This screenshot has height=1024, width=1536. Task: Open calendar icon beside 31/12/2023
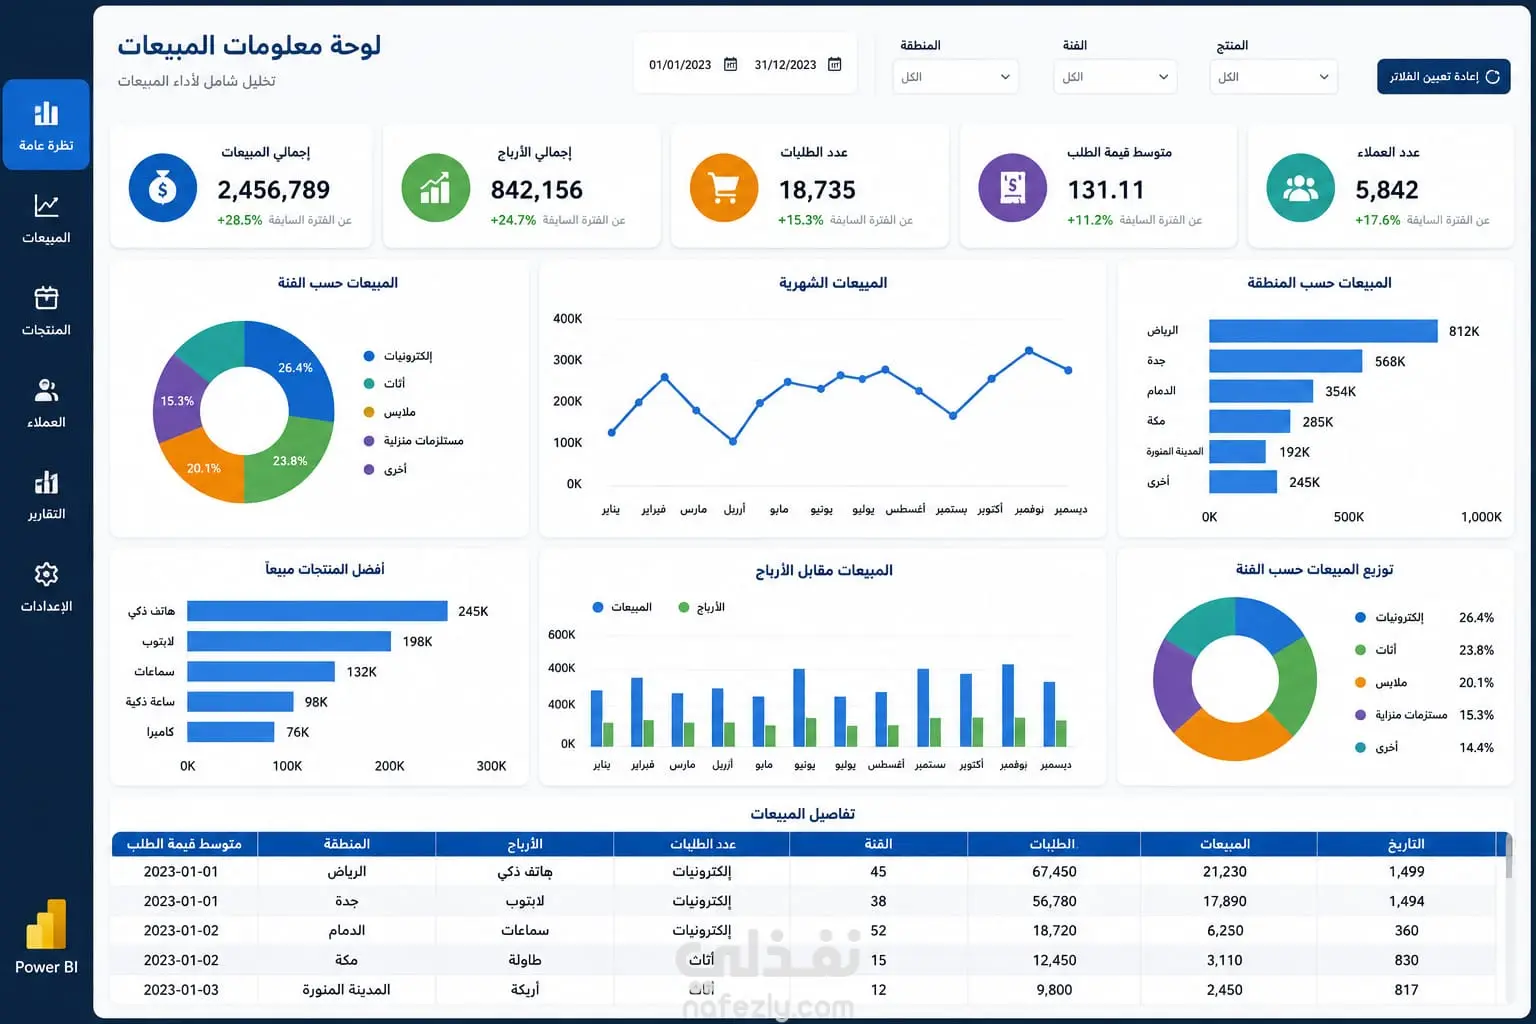835,64
